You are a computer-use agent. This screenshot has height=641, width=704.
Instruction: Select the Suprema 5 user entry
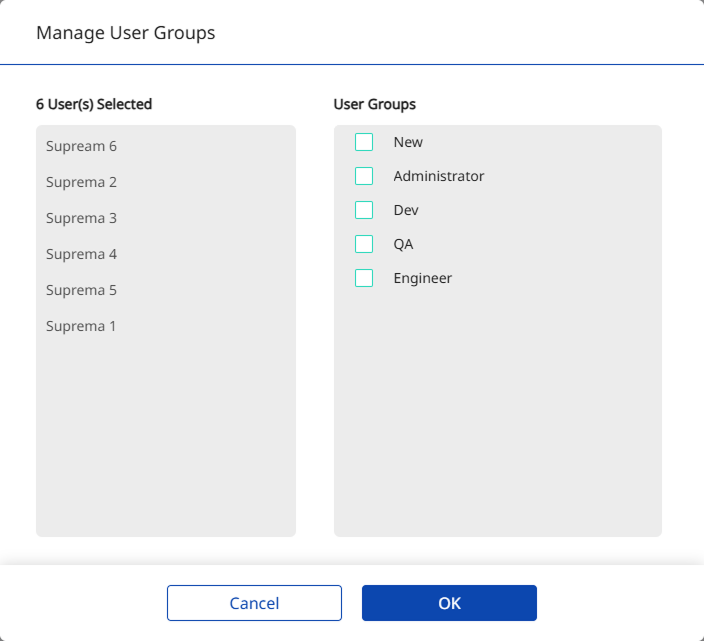click(x=81, y=290)
